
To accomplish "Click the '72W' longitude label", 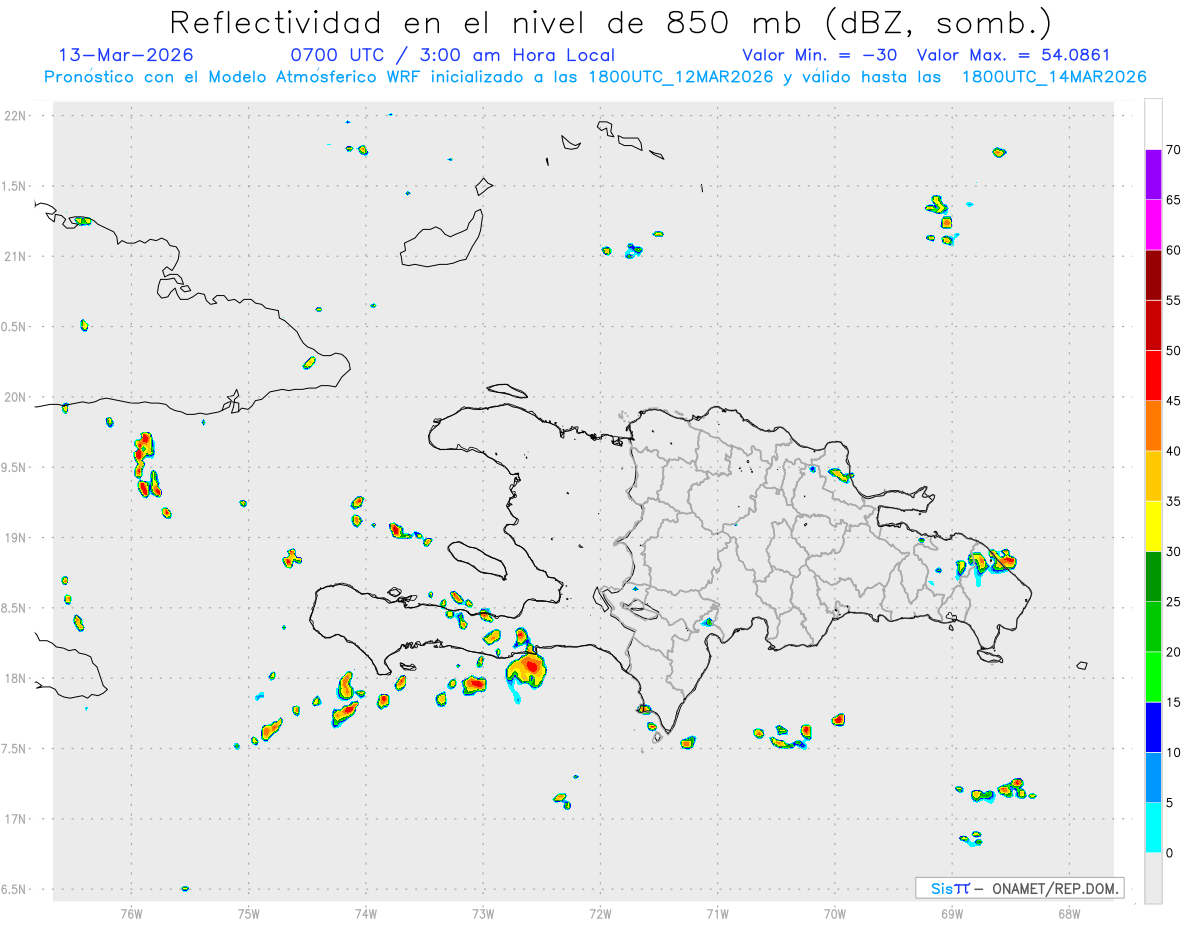I will click(x=600, y=912).
